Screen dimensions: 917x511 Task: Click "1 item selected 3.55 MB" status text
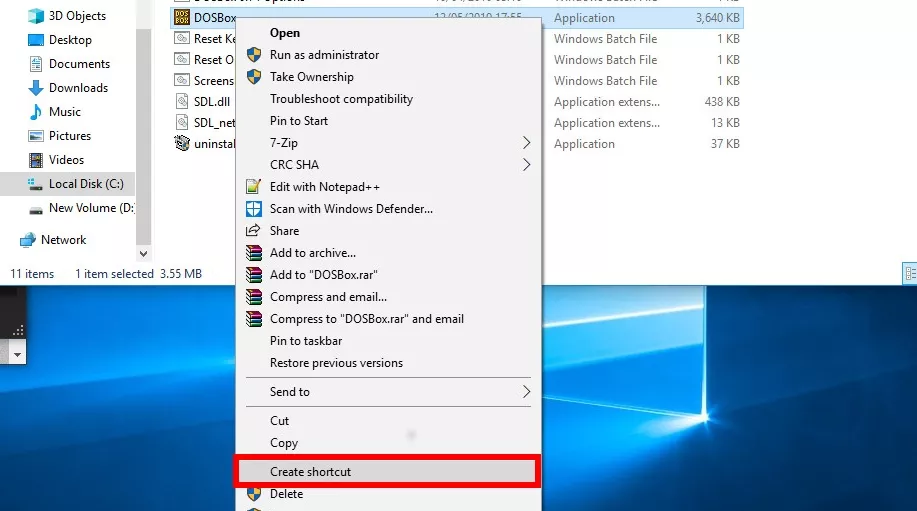(x=139, y=274)
